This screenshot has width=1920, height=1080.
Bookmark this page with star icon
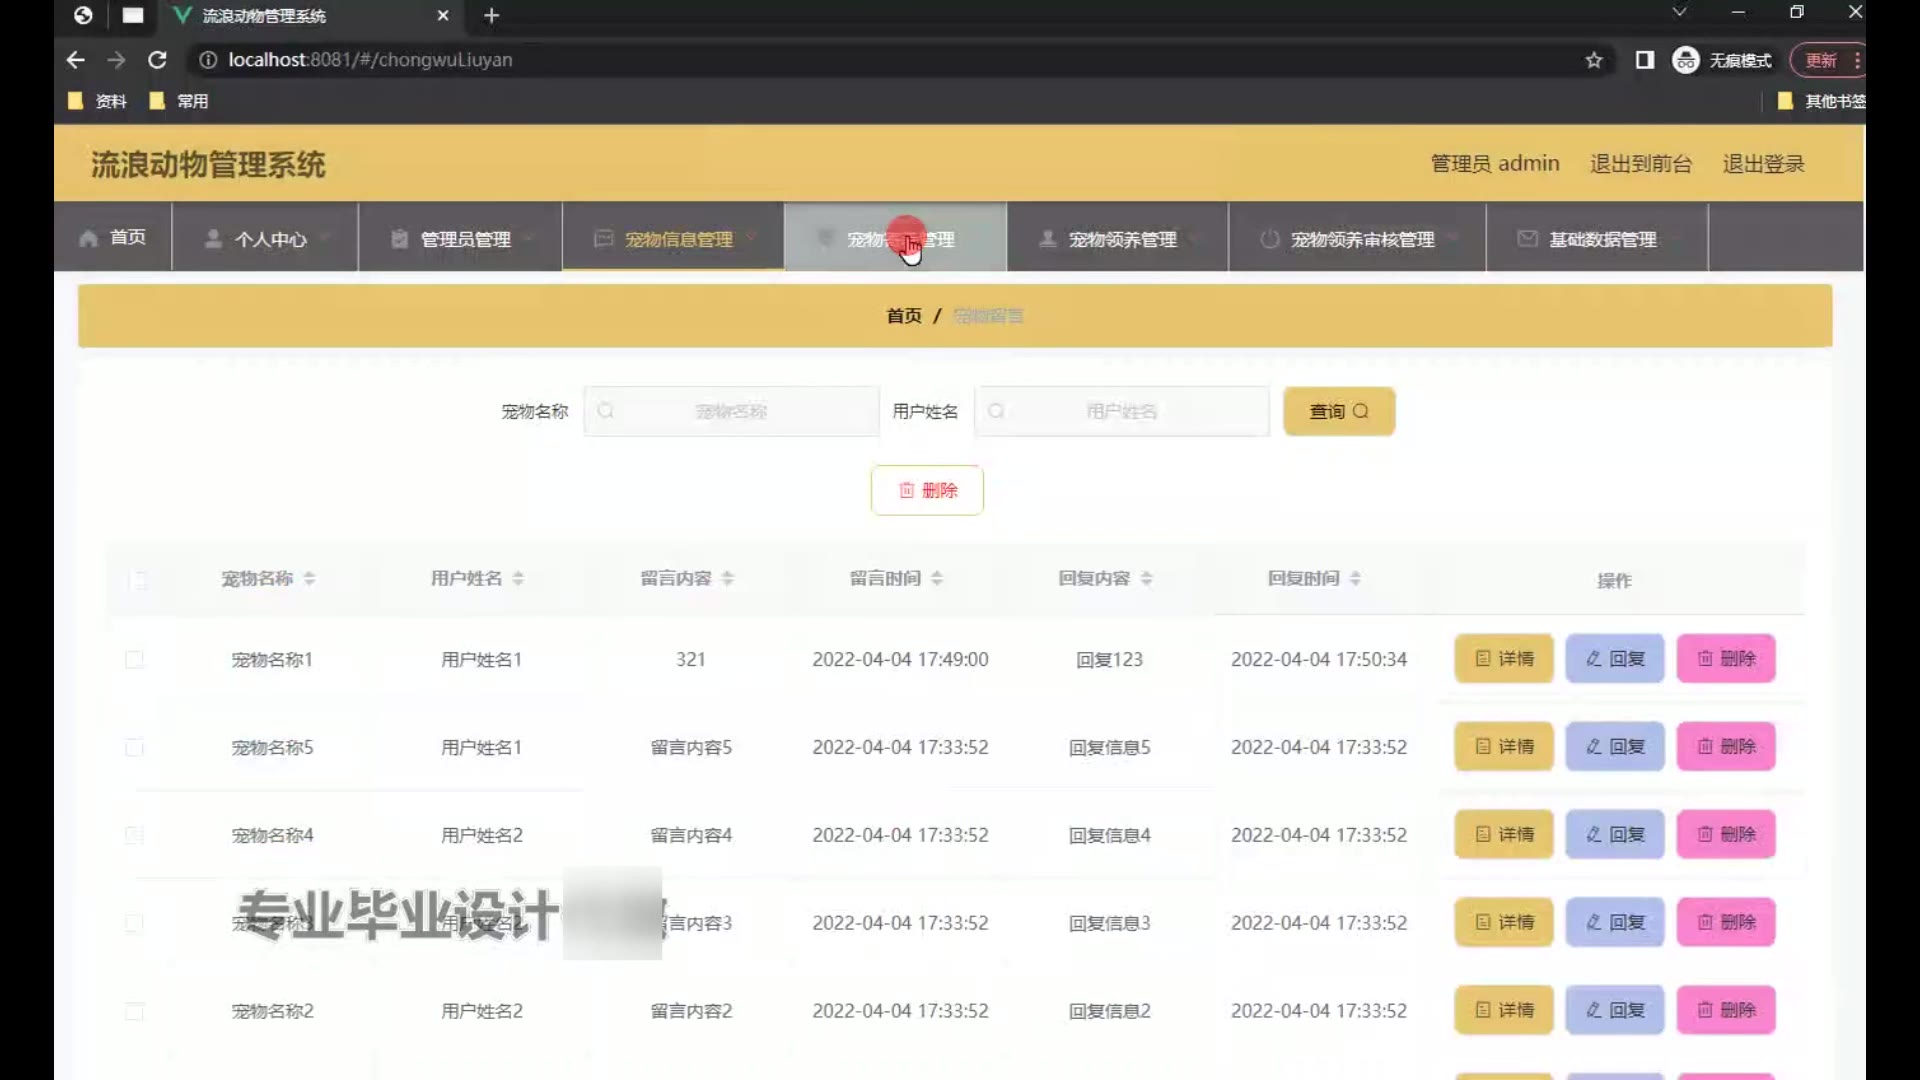tap(1594, 60)
